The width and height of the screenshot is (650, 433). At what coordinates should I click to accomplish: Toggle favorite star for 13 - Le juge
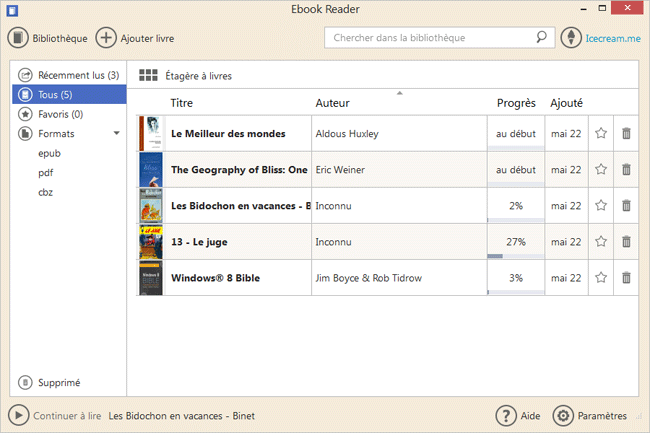(601, 242)
